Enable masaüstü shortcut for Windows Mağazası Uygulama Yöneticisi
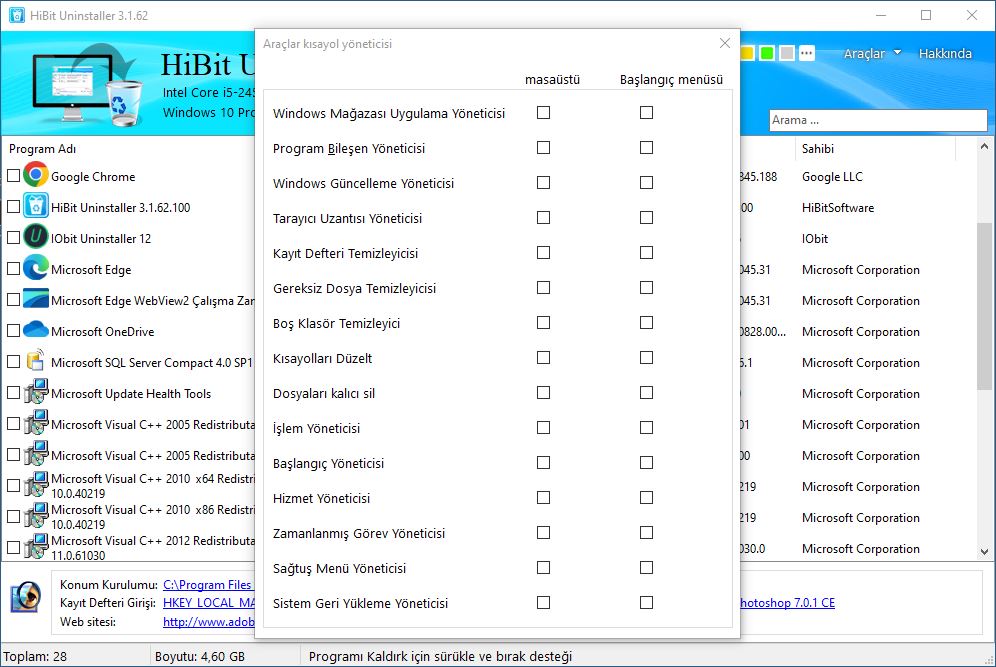Image resolution: width=996 pixels, height=667 pixels. point(543,112)
